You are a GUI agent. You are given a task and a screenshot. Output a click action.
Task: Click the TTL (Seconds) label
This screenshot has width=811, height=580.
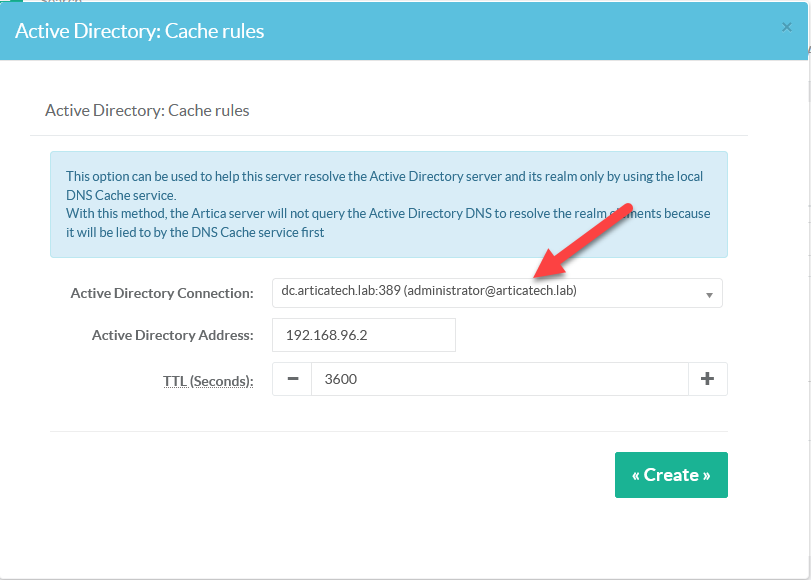point(208,380)
